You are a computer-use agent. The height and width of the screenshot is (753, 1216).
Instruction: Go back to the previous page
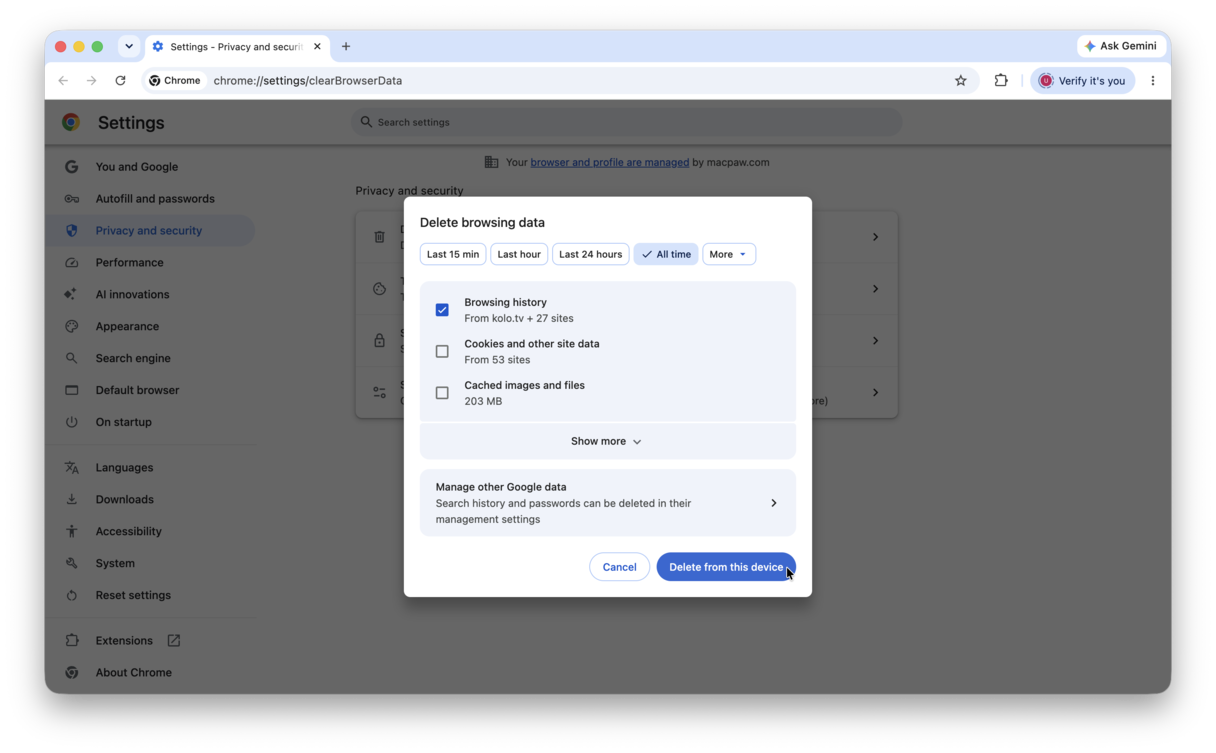click(63, 81)
